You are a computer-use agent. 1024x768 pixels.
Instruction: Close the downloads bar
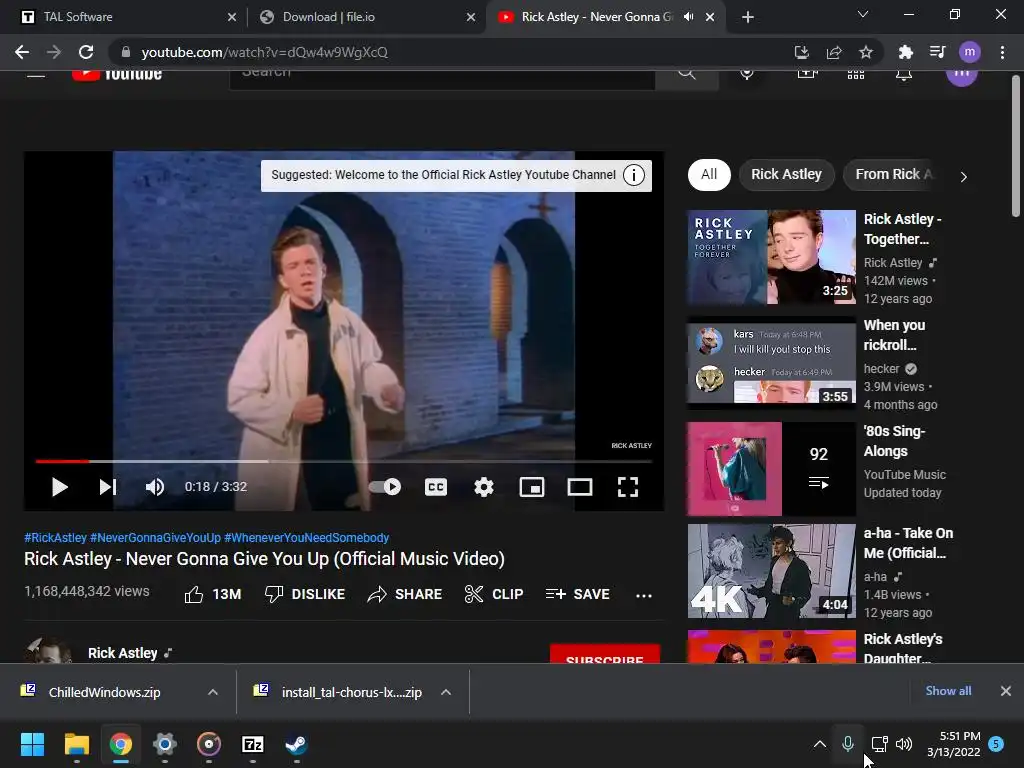[1006, 691]
